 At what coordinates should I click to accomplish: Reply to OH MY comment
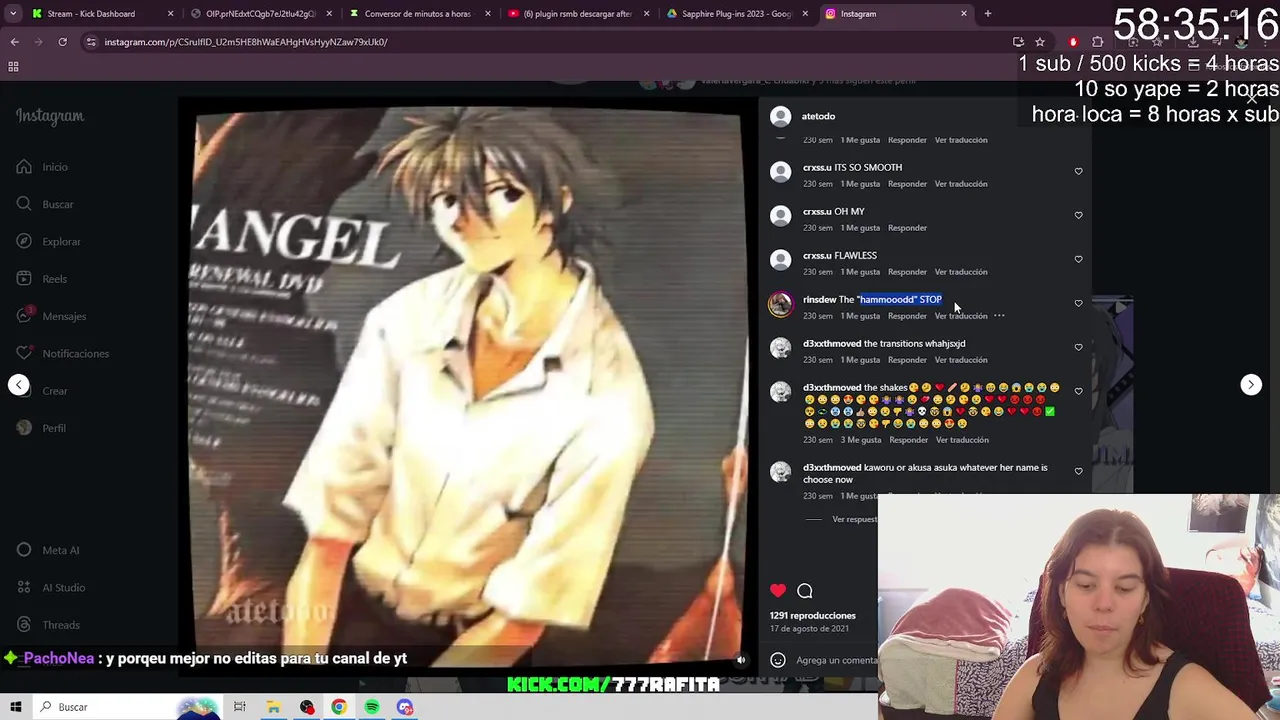coord(907,228)
